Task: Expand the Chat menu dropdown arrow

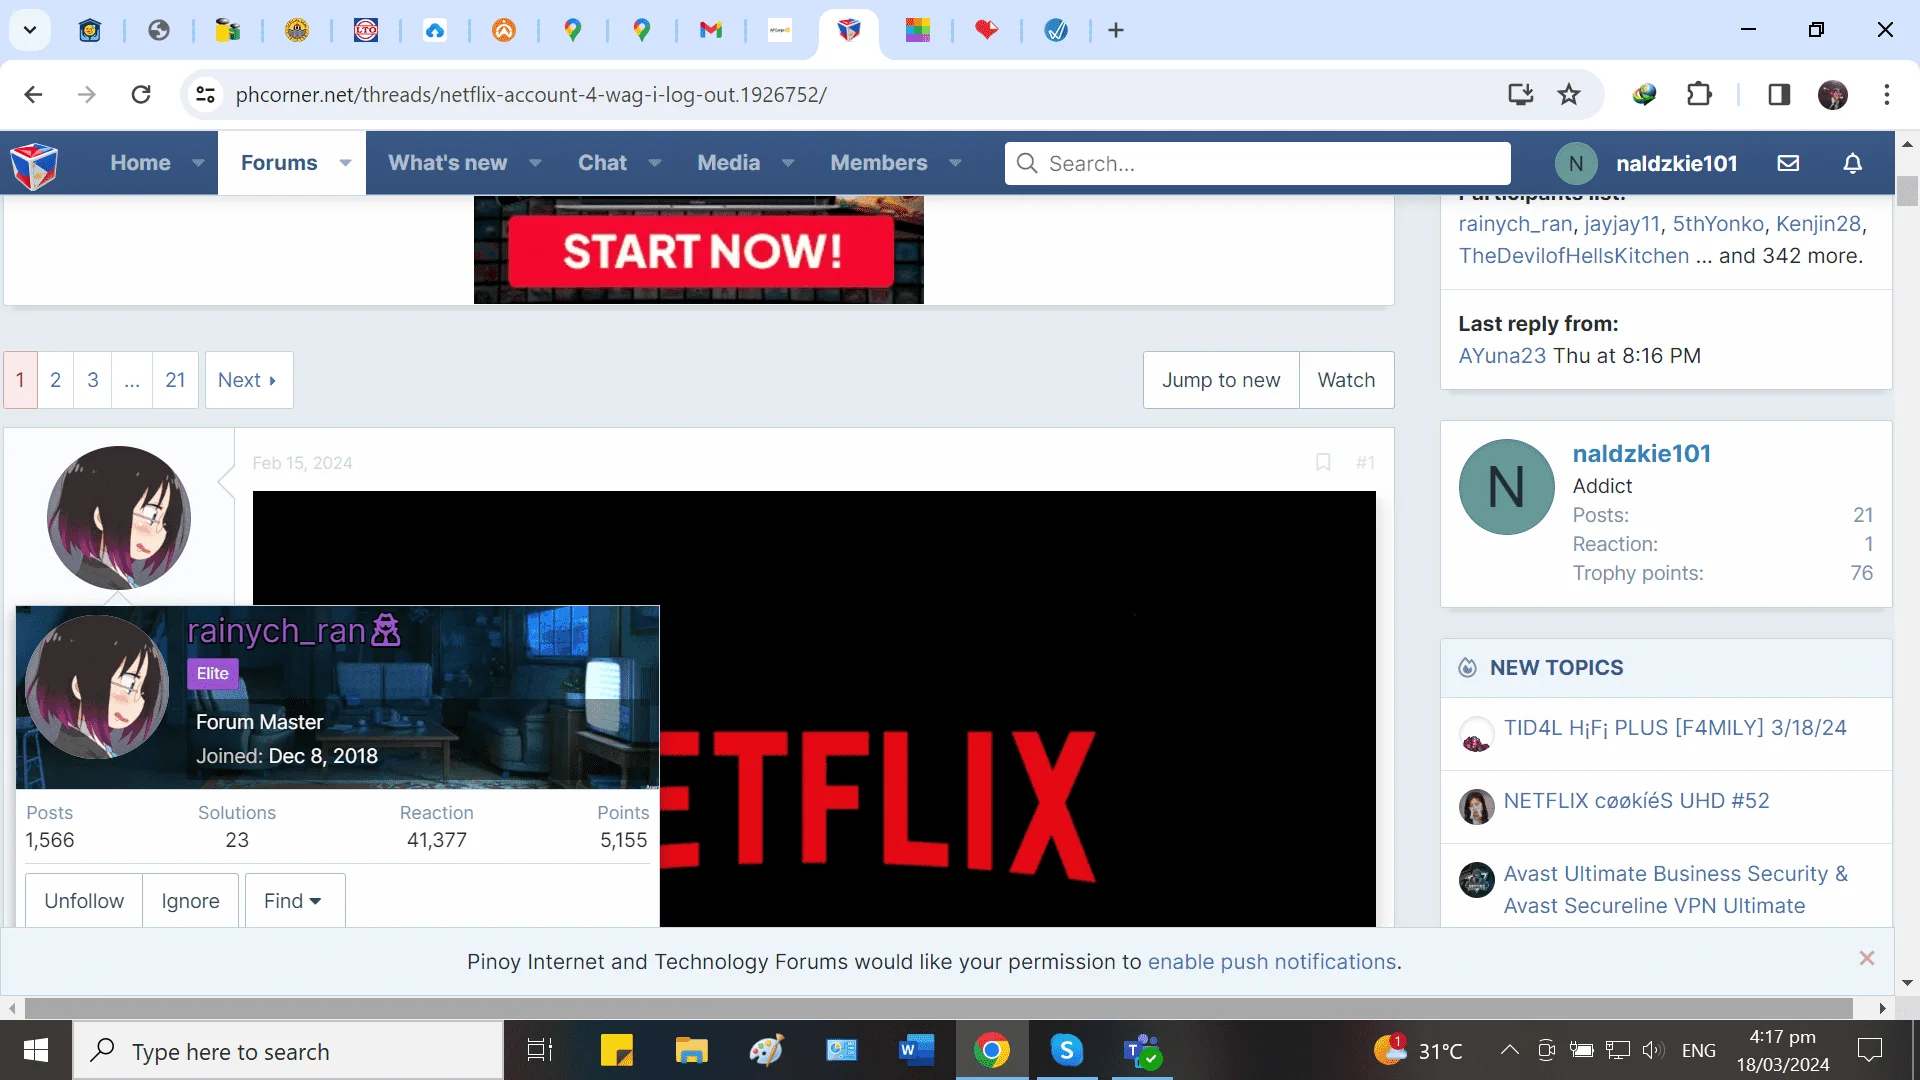Action: tap(655, 163)
